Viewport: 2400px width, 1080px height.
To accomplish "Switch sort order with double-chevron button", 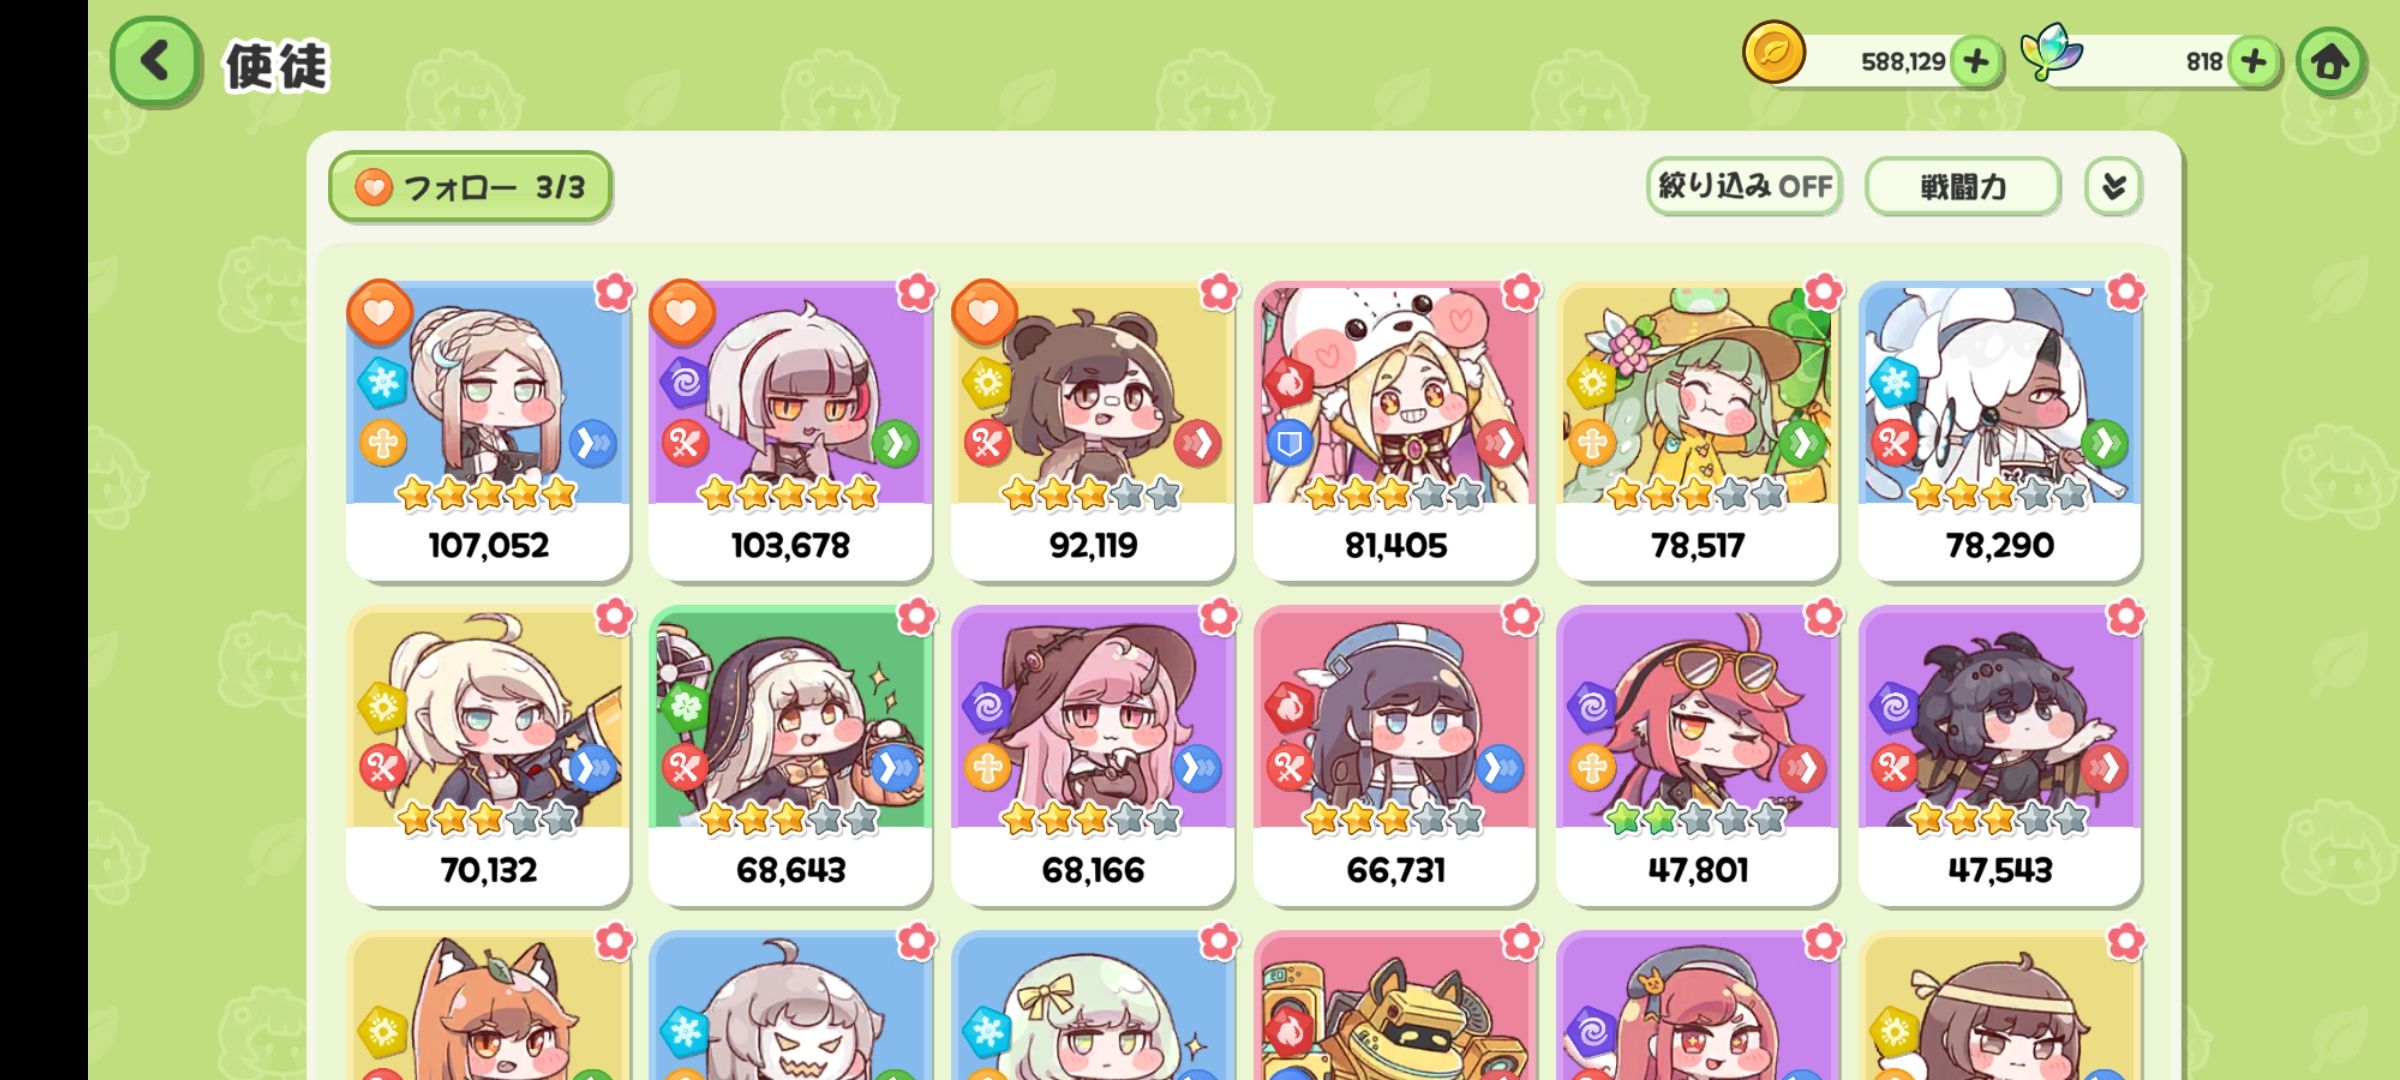I will pyautogui.click(x=2113, y=186).
